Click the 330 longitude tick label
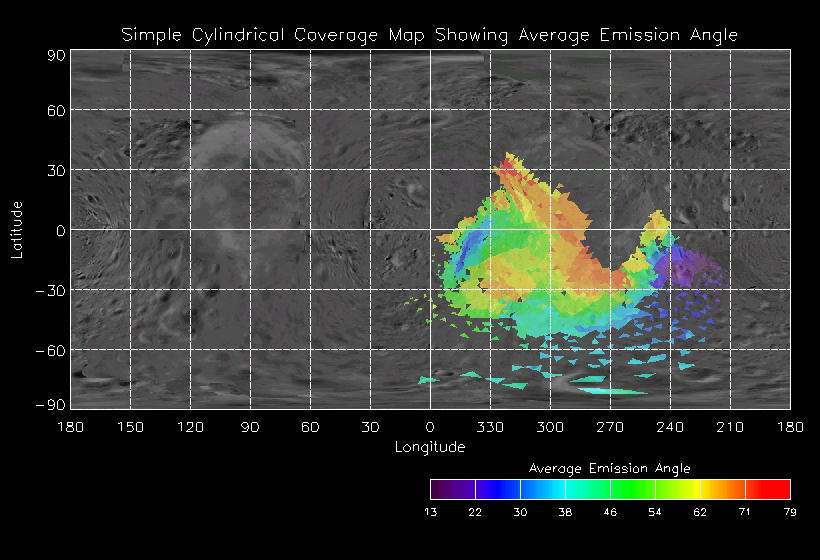This screenshot has height=560, width=820. point(490,427)
